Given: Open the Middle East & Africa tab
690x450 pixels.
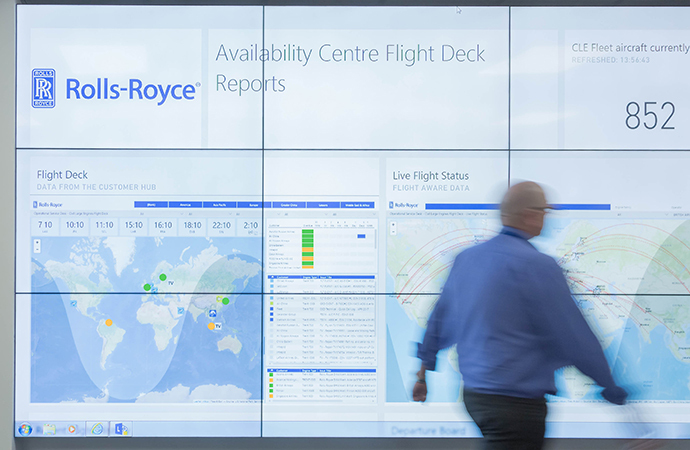Looking at the screenshot, I should pyautogui.click(x=357, y=205).
